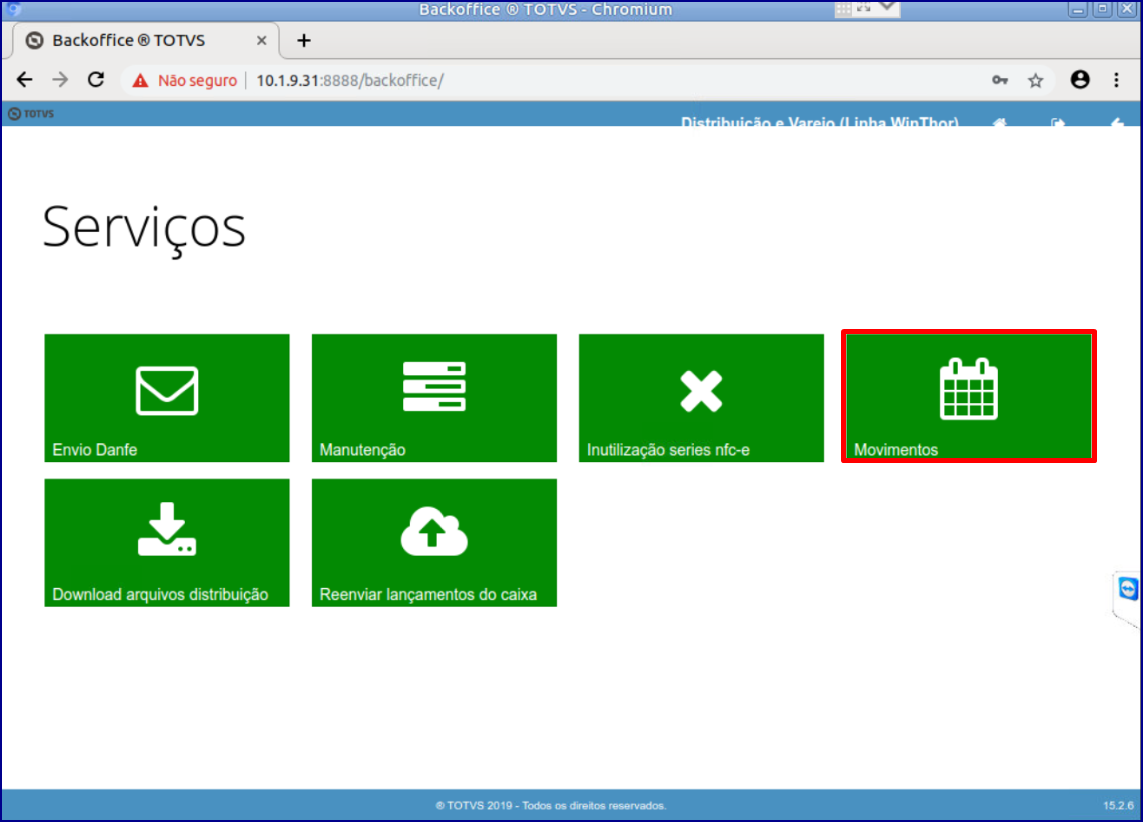Select the Backoffice ® TOTVS tab
Viewport: 1143px width, 822px height.
tap(146, 41)
